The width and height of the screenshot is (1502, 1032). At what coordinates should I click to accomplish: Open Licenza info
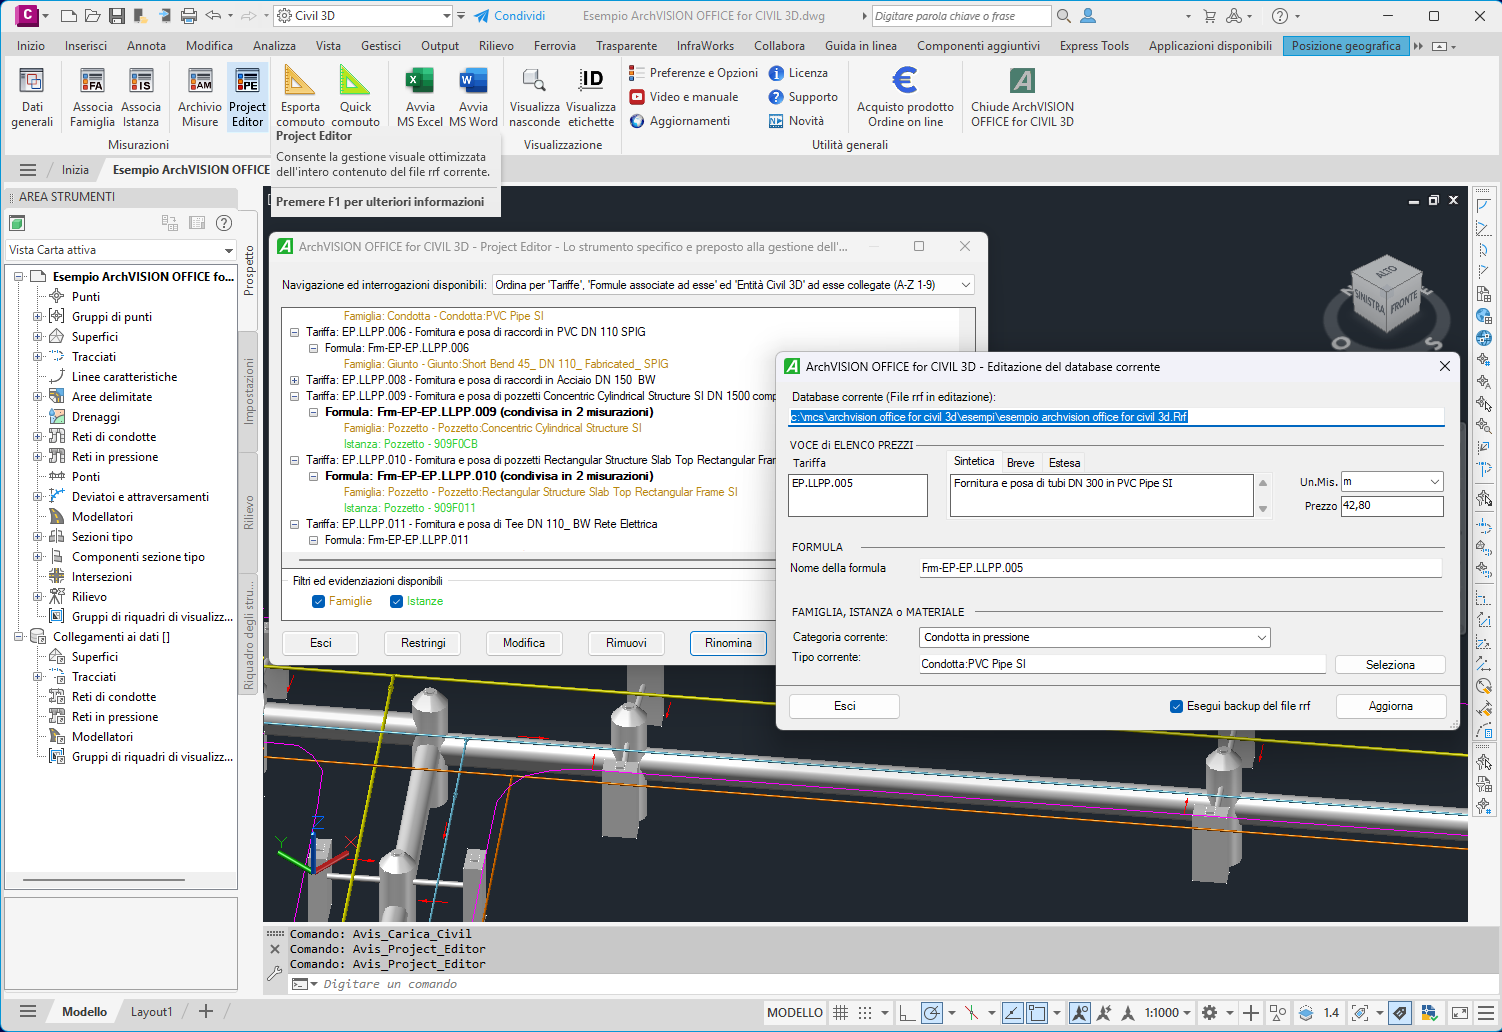click(x=798, y=73)
